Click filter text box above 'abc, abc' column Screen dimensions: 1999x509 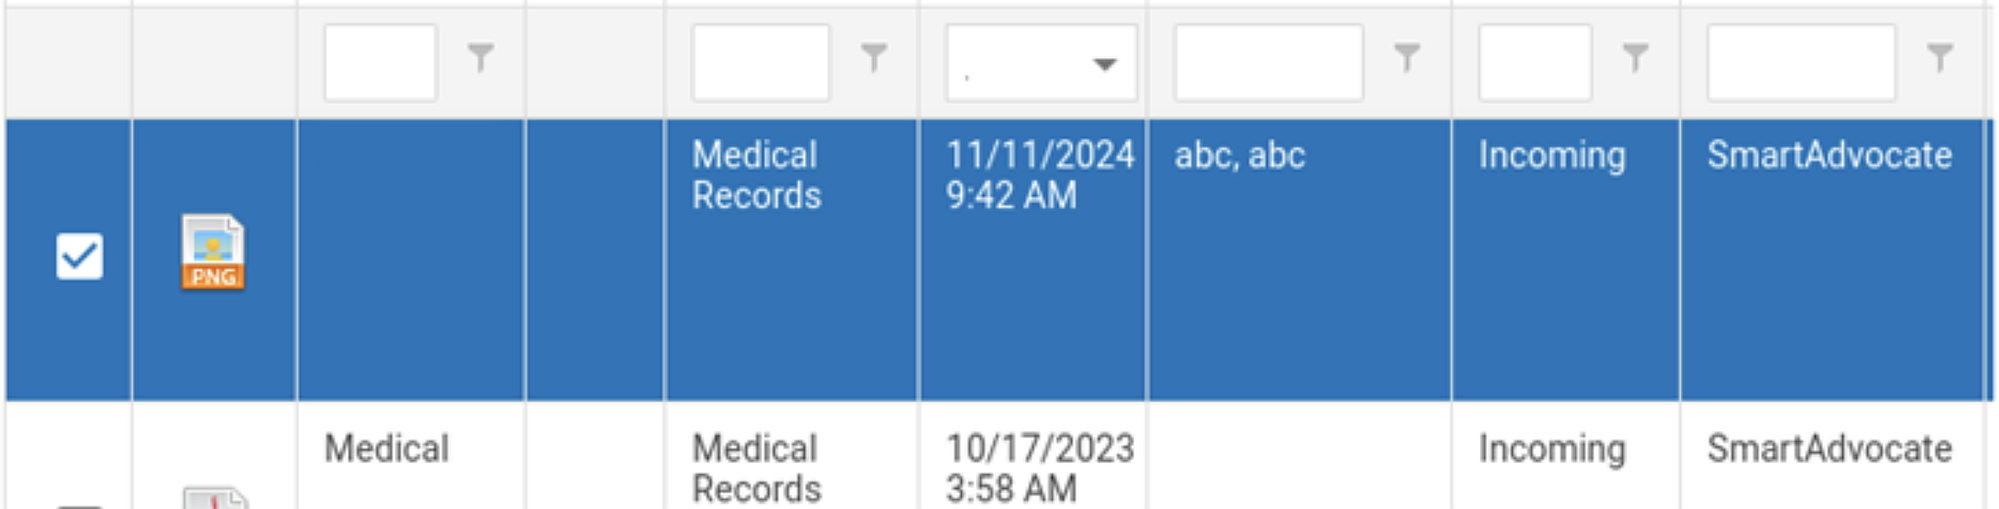pos(1268,63)
